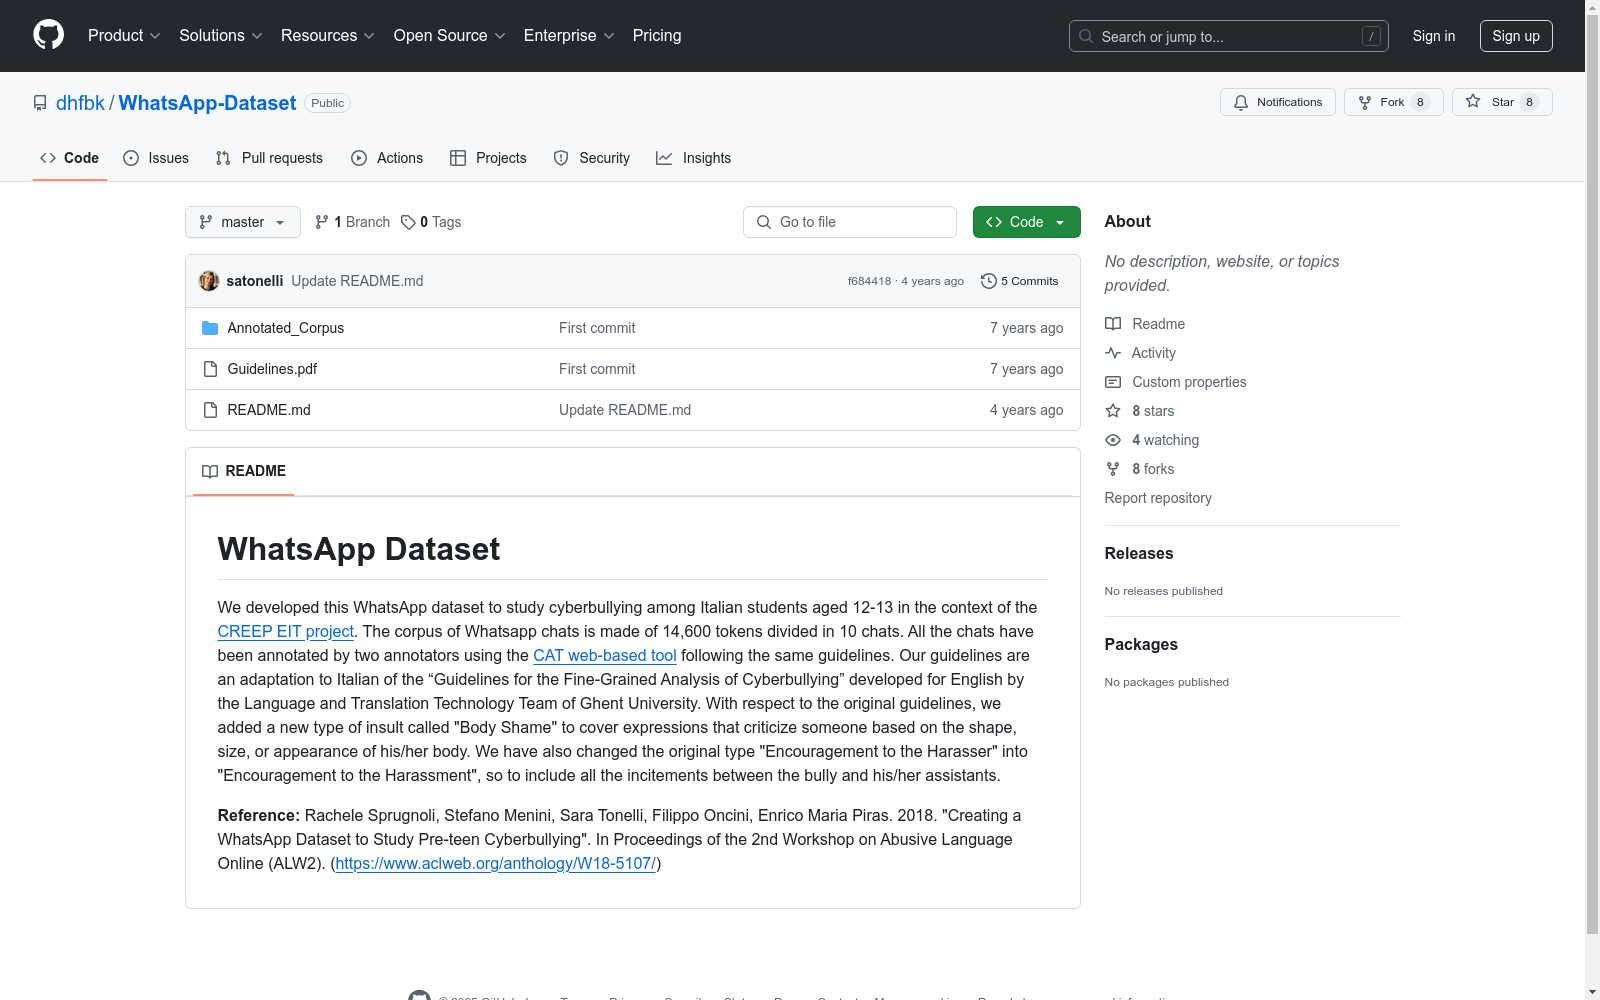This screenshot has height=1000, width=1600.
Task: Click the Sign in link
Action: click(x=1433, y=36)
